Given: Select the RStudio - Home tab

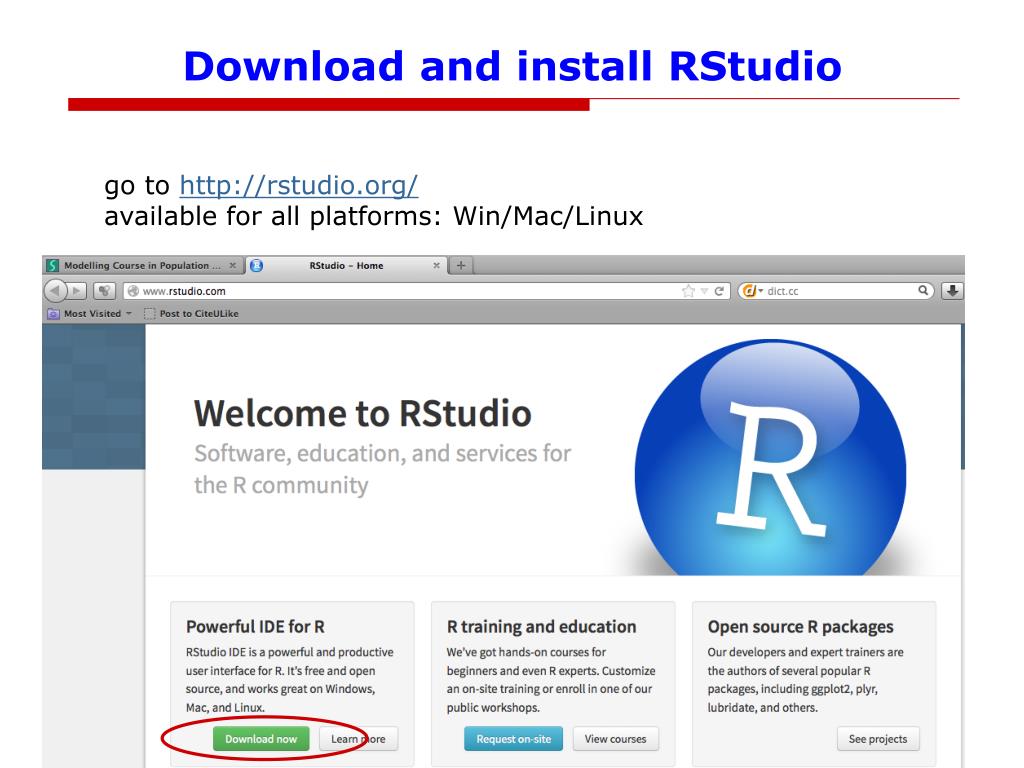Looking at the screenshot, I should click(x=346, y=265).
